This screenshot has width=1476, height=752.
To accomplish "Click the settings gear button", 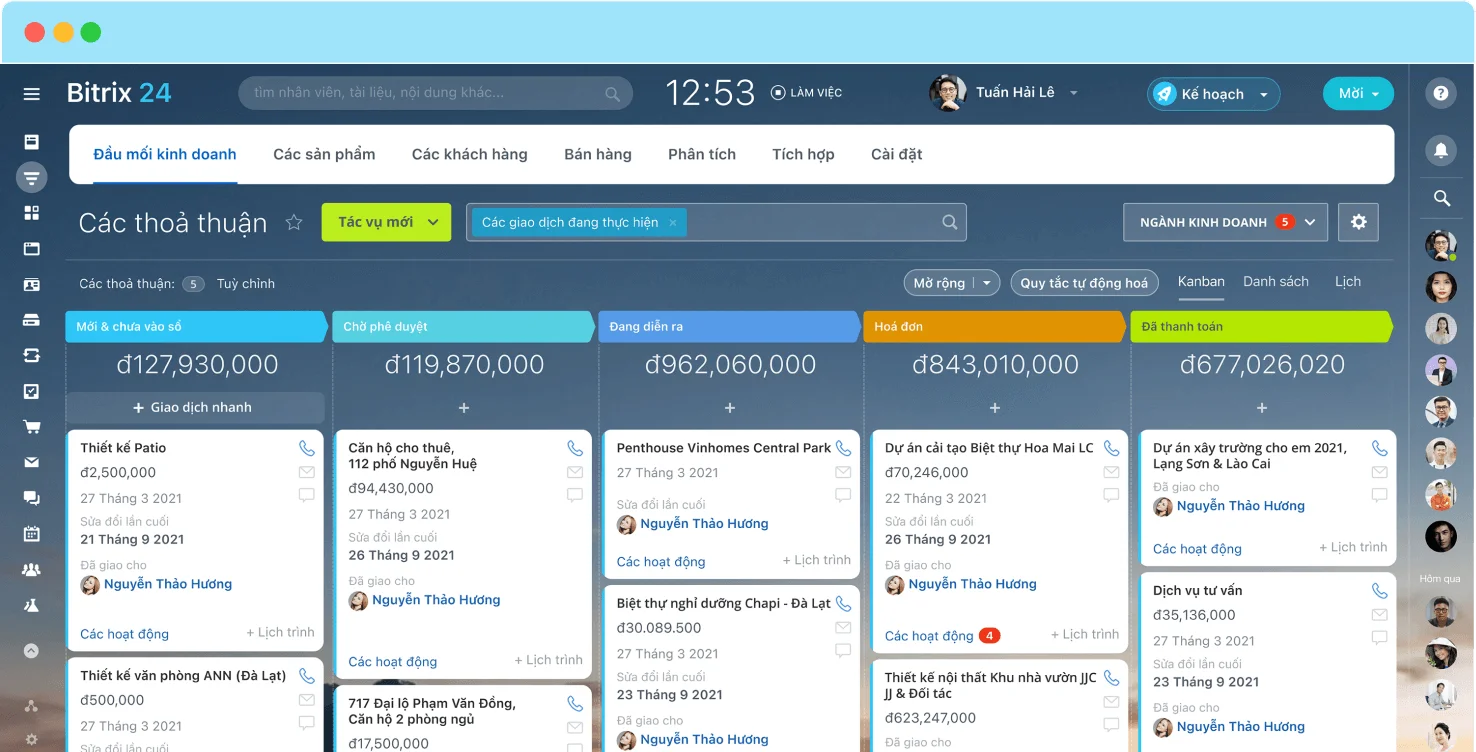I will [1358, 222].
